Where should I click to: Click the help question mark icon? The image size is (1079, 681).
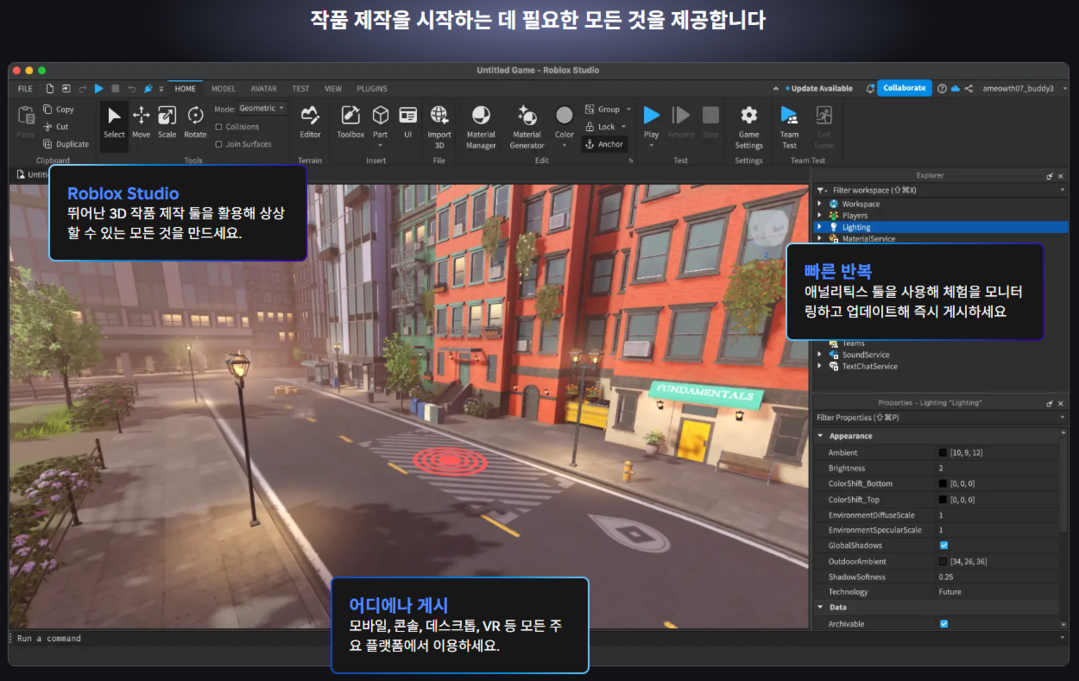click(942, 89)
